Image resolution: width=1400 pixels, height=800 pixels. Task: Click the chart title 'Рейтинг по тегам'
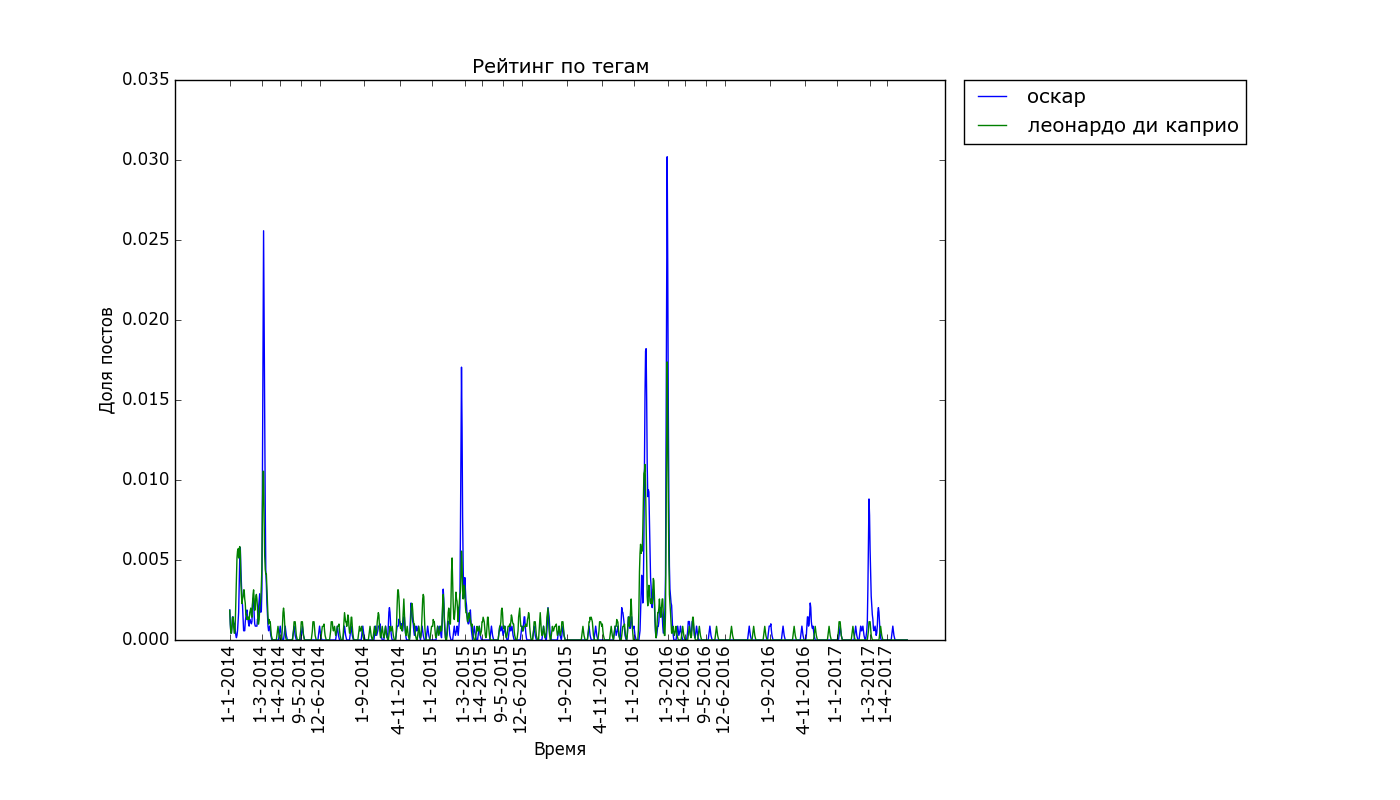560,67
